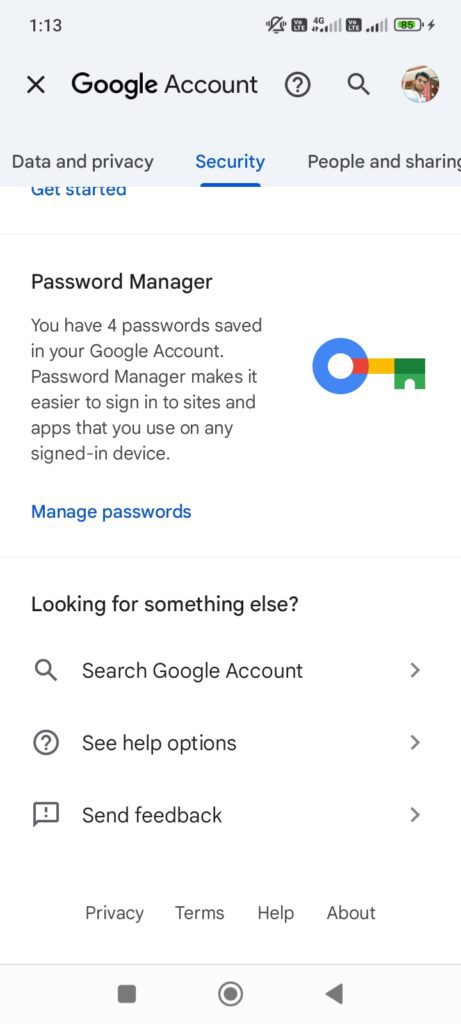
Task: Expand Send feedback chevron
Action: tap(415, 815)
